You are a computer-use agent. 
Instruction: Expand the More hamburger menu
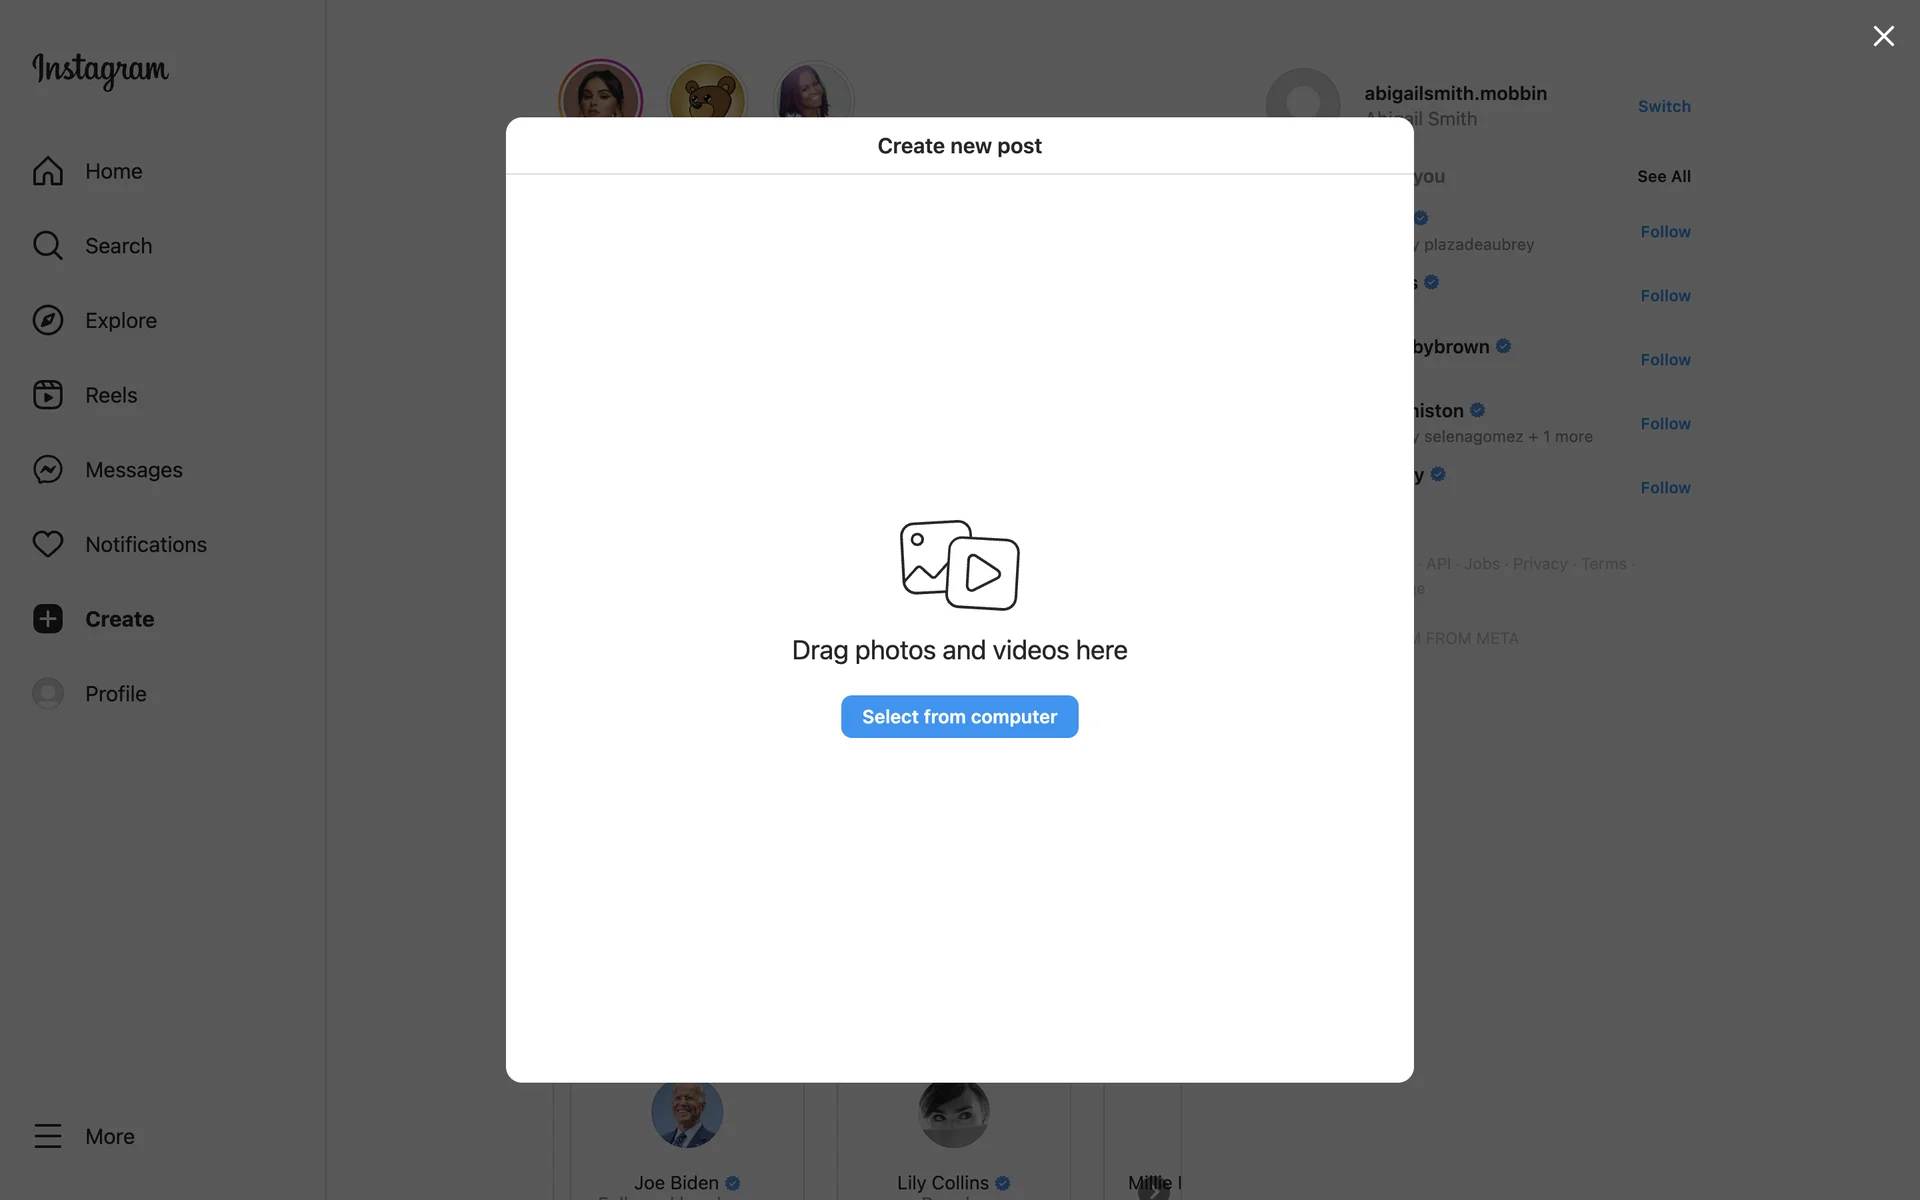(47, 1136)
